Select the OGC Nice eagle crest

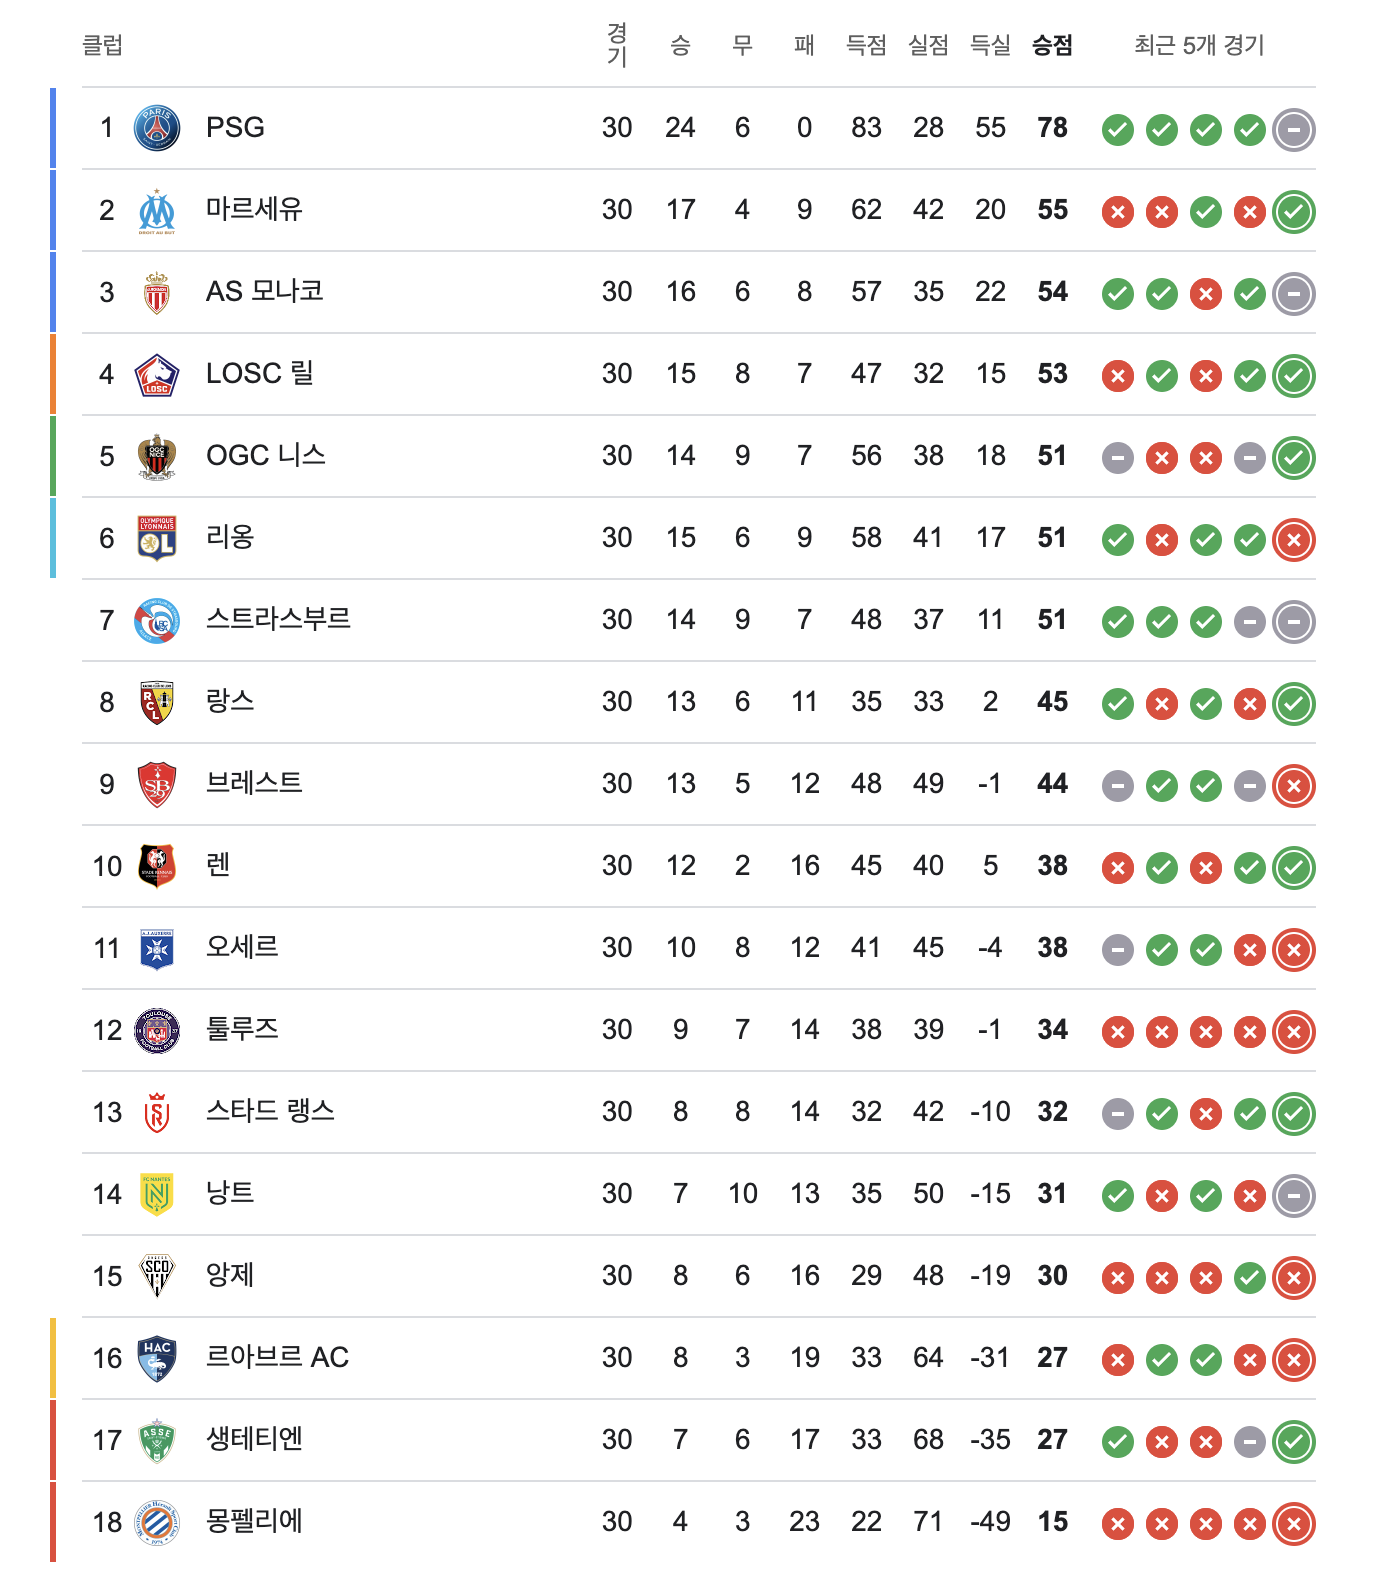click(x=157, y=457)
